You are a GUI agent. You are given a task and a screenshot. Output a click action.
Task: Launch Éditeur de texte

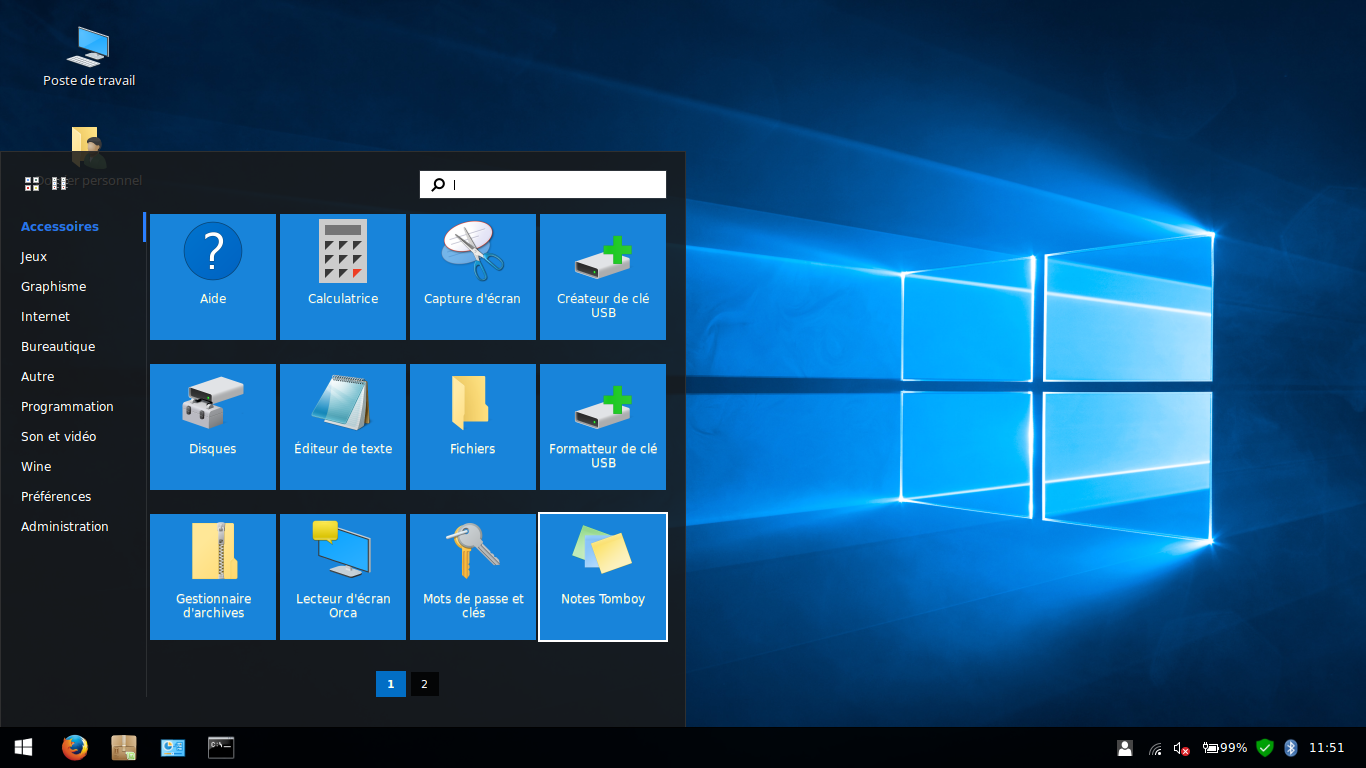(x=343, y=427)
